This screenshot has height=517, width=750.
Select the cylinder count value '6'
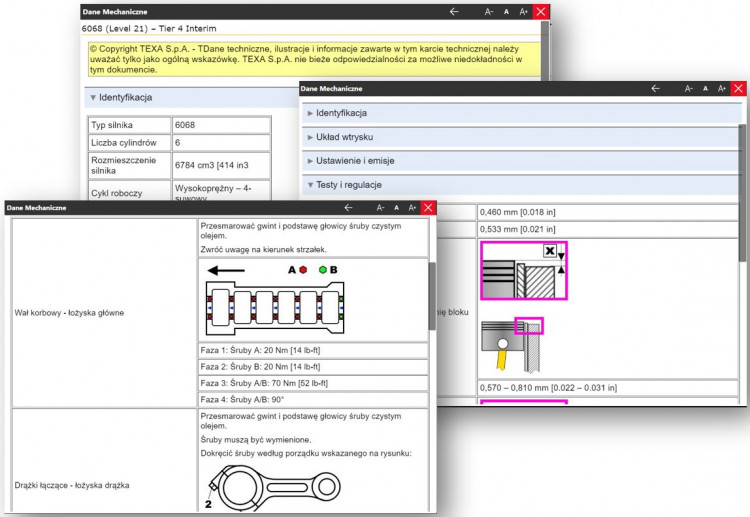click(221, 143)
